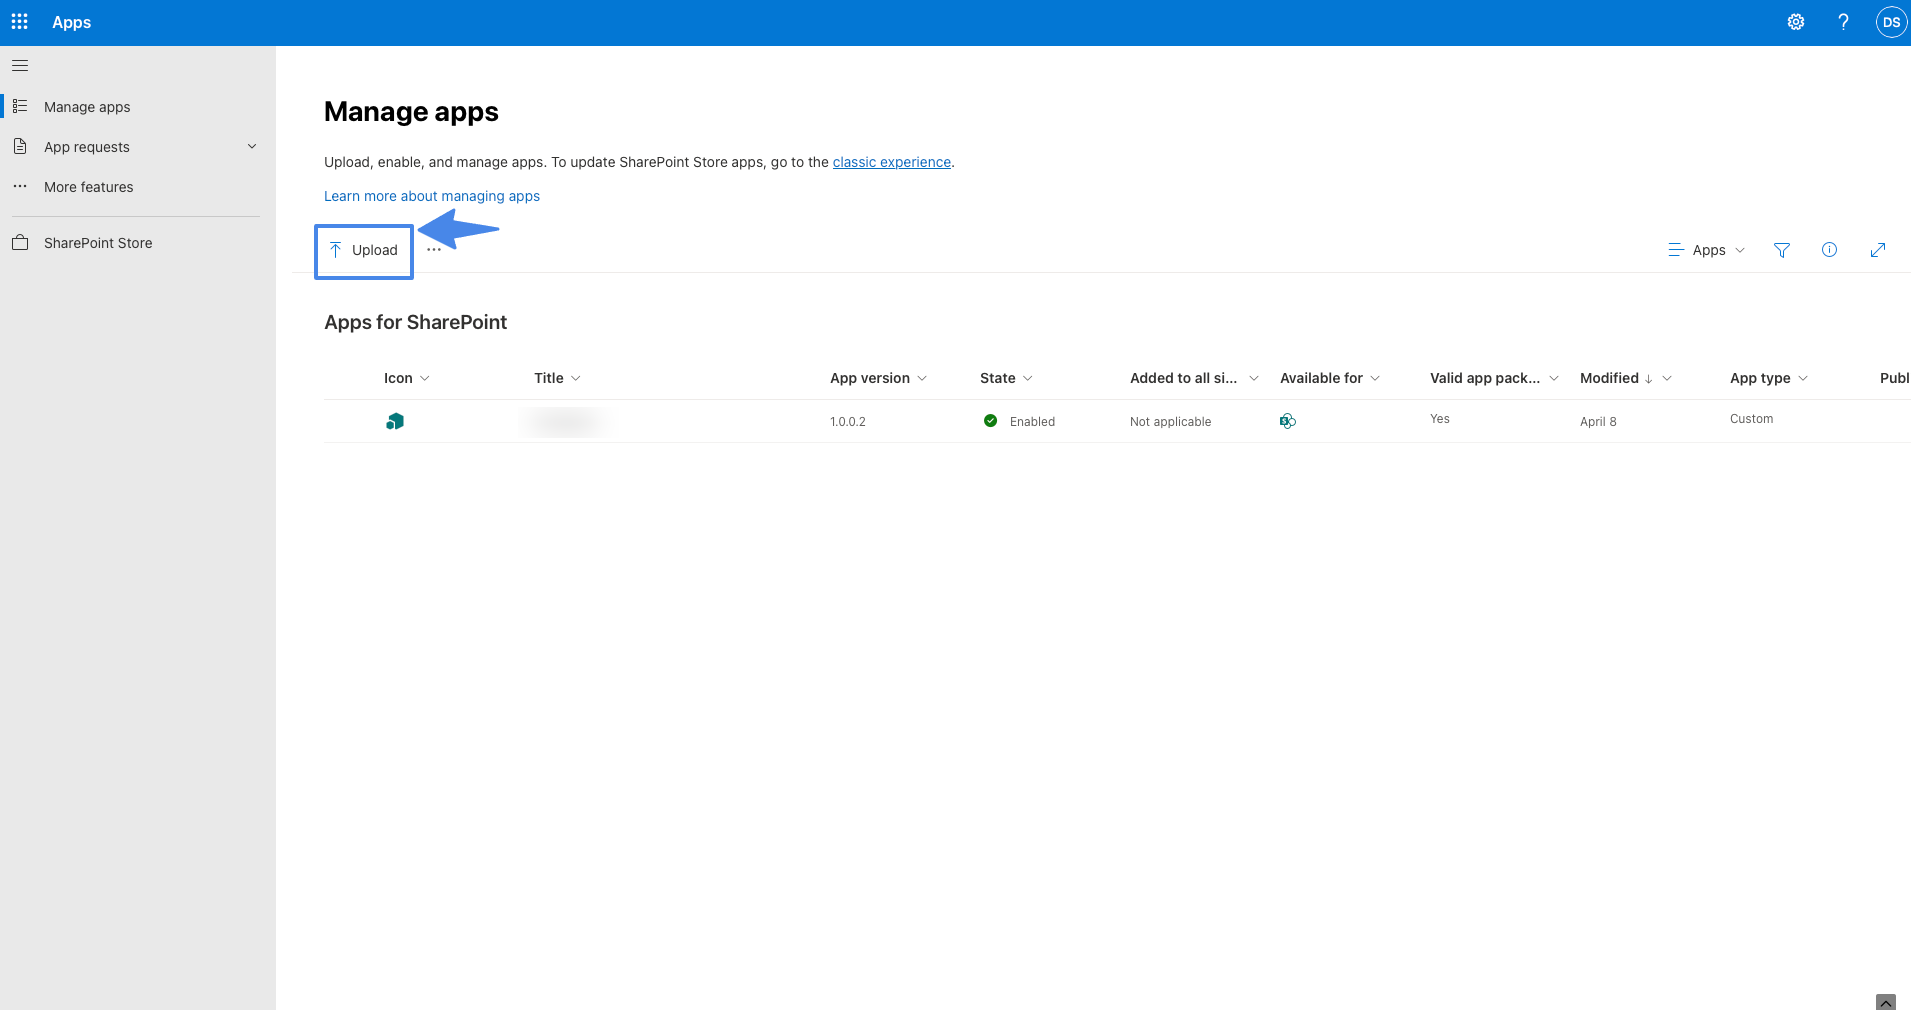This screenshot has width=1911, height=1010.
Task: Click the app's SharePoint icon in the table row
Action: click(395, 421)
